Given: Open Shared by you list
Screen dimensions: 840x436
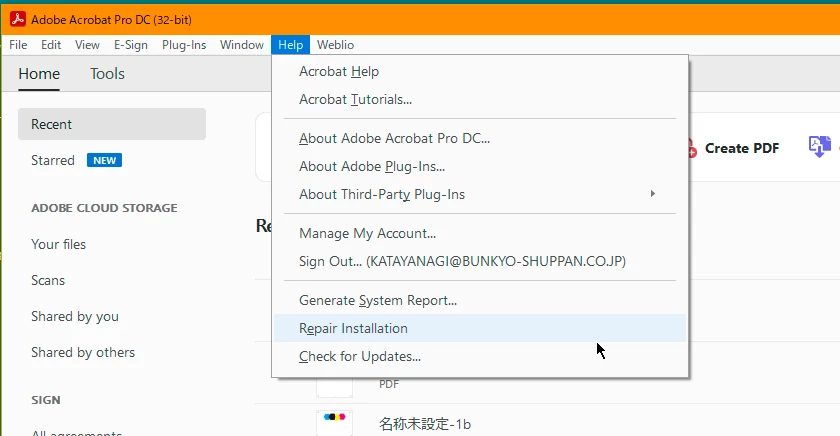Looking at the screenshot, I should pyautogui.click(x=75, y=317).
